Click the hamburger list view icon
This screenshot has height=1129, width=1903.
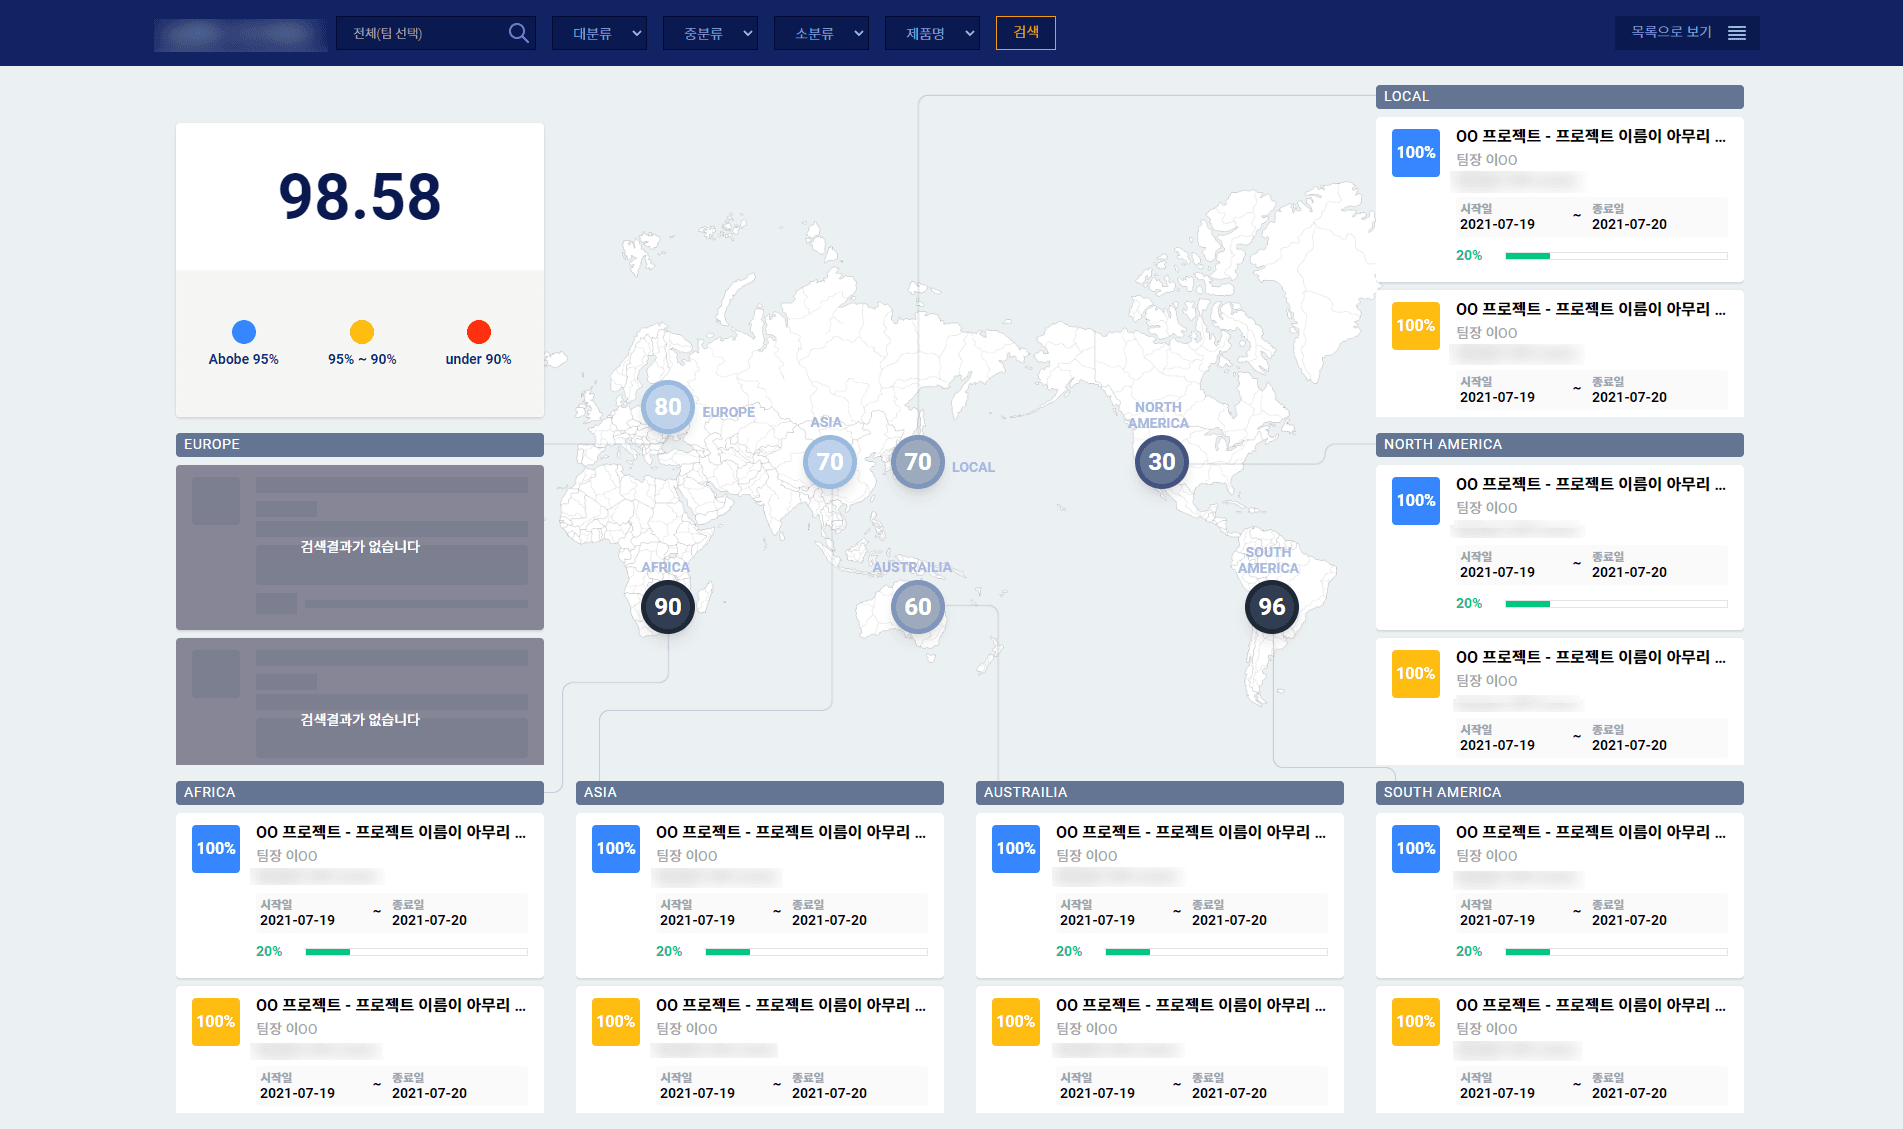1737,33
